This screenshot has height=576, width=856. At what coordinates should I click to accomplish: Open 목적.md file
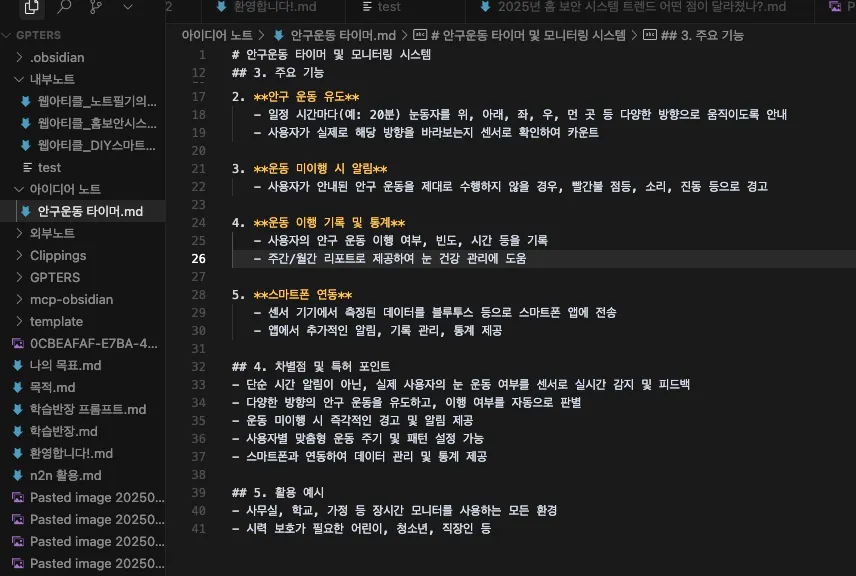coord(52,387)
